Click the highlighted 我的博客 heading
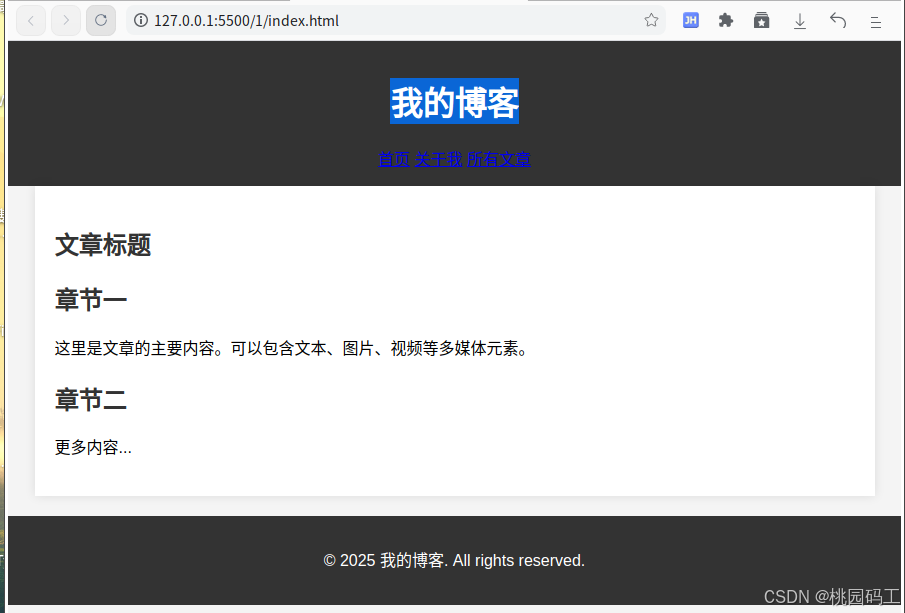905x613 pixels. click(x=454, y=102)
